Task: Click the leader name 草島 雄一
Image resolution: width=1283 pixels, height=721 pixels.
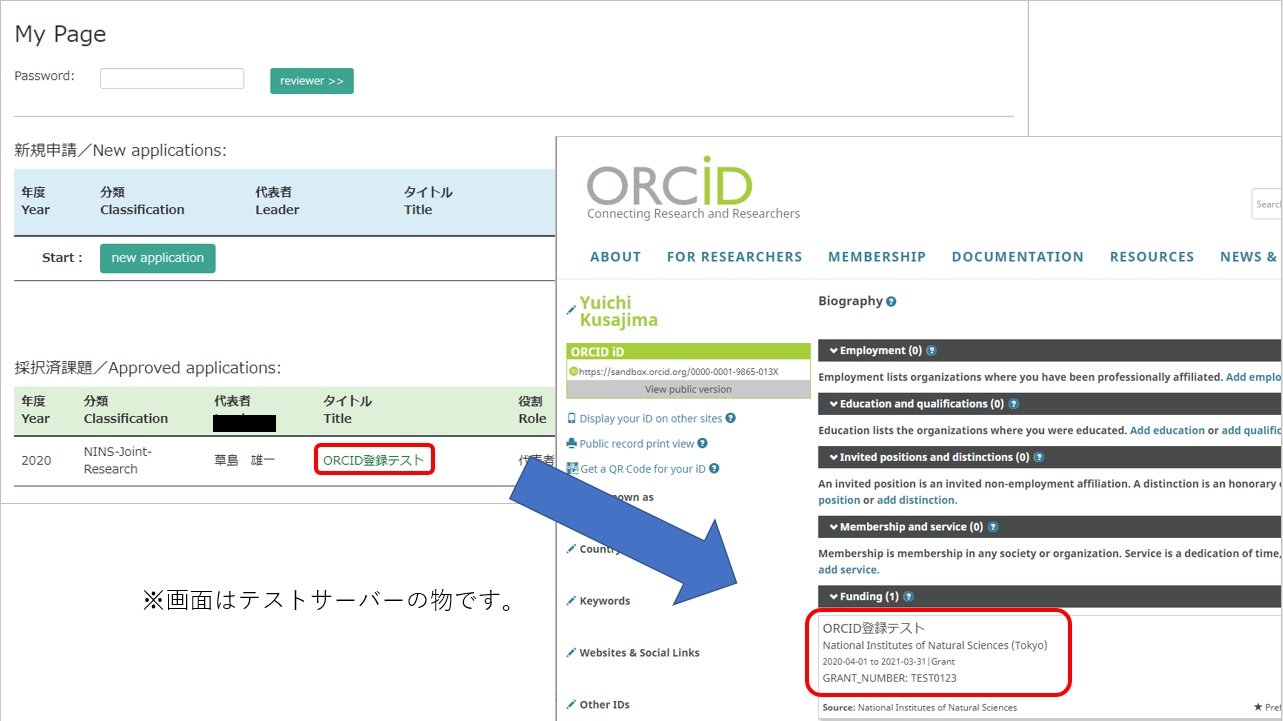Action: pyautogui.click(x=244, y=461)
